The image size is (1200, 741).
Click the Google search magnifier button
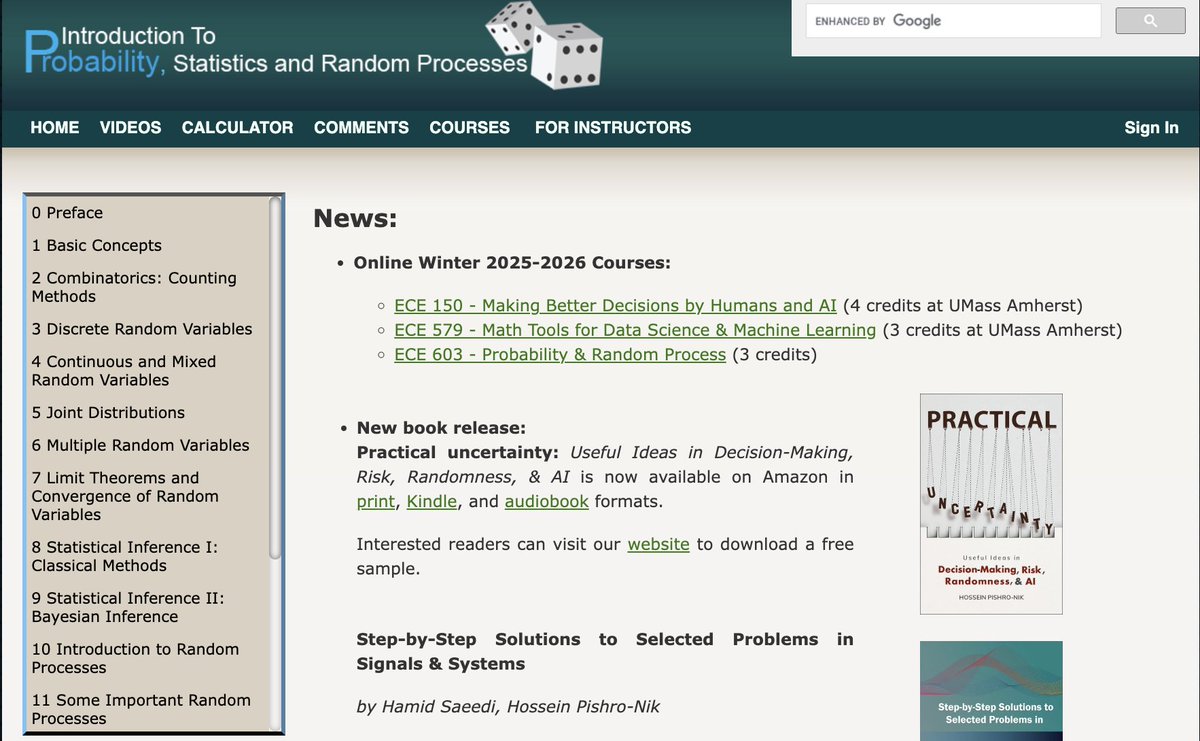click(1149, 21)
